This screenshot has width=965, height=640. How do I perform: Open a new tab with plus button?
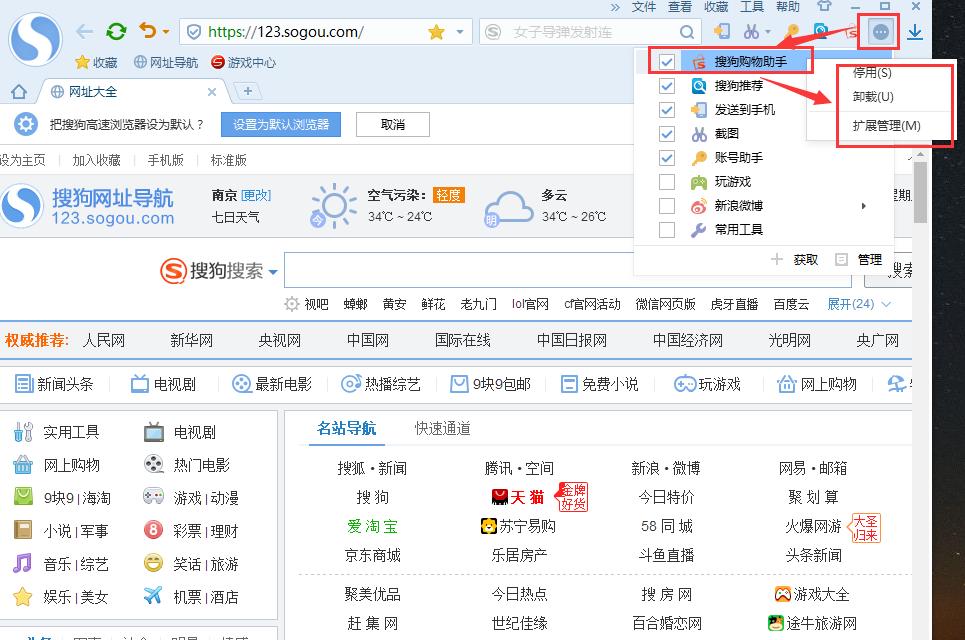[247, 91]
